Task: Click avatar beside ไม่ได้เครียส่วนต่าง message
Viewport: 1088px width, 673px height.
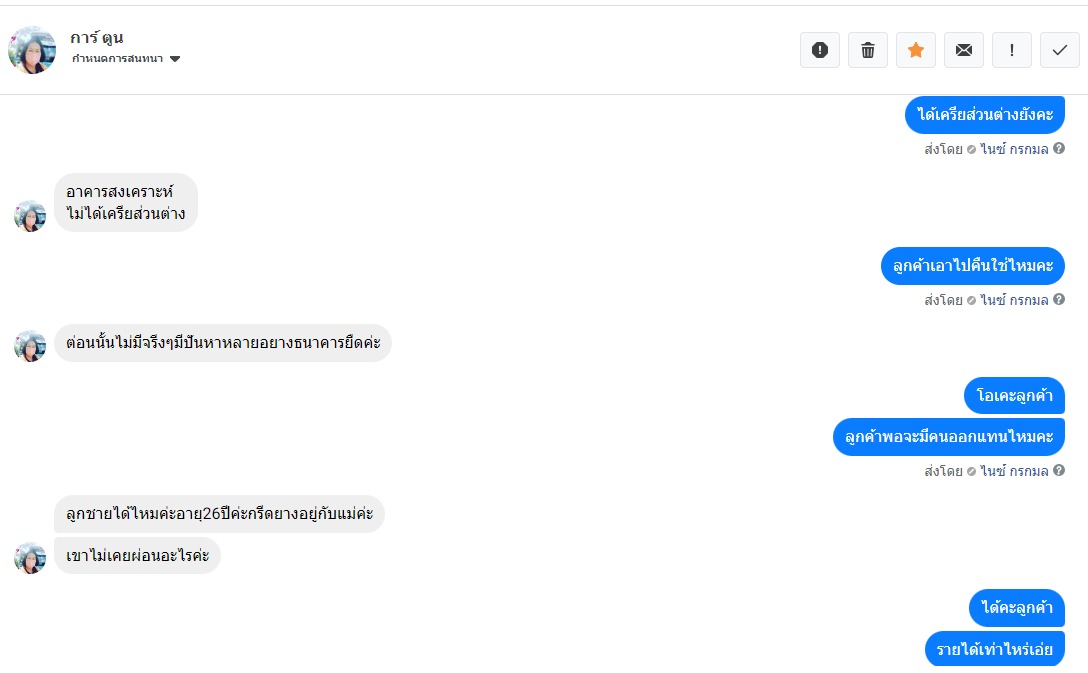Action: click(30, 216)
